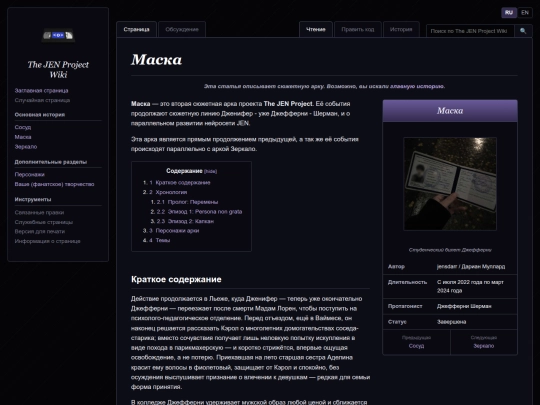Open the Зеркало sidebar link
This screenshot has height=405, width=540.
[26, 146]
